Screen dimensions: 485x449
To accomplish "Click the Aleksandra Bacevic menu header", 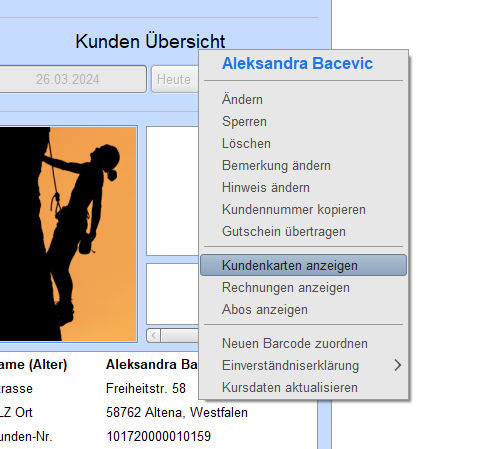I will click(x=297, y=63).
